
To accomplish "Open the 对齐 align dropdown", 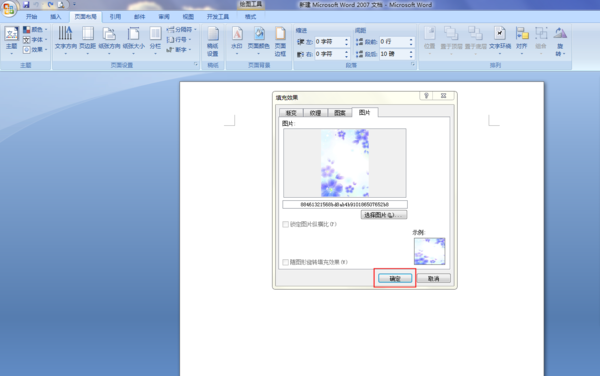I will (522, 40).
